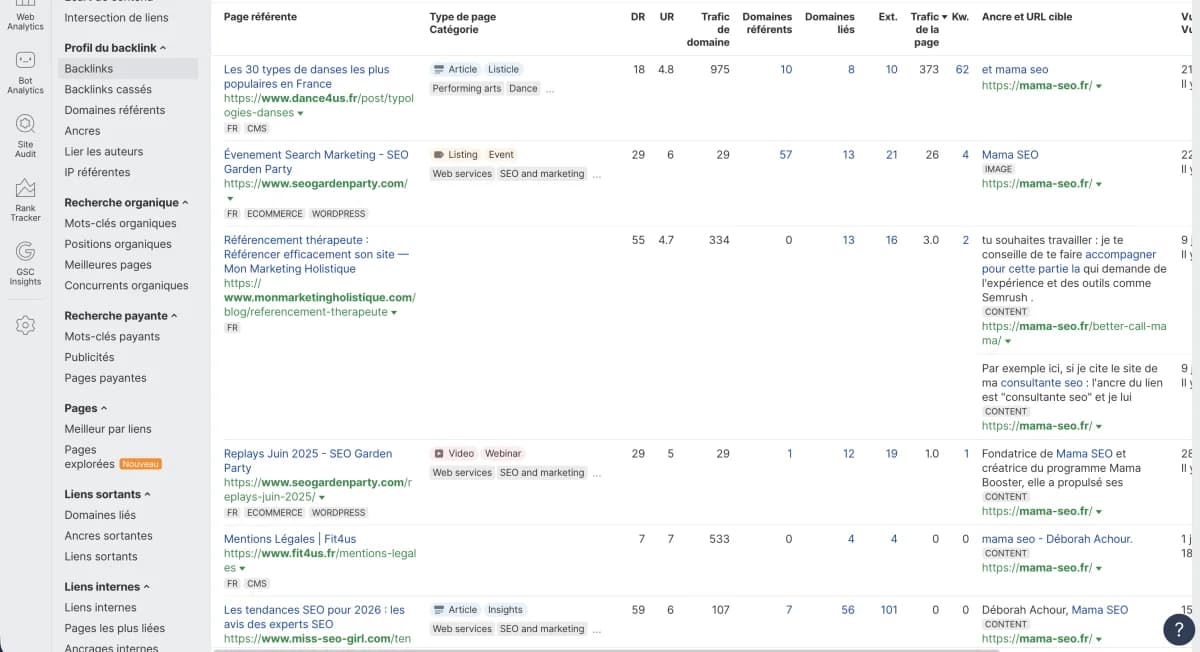Open the Trafic de la page sort dropdown
Image resolution: width=1200 pixels, height=652 pixels.
(943, 17)
